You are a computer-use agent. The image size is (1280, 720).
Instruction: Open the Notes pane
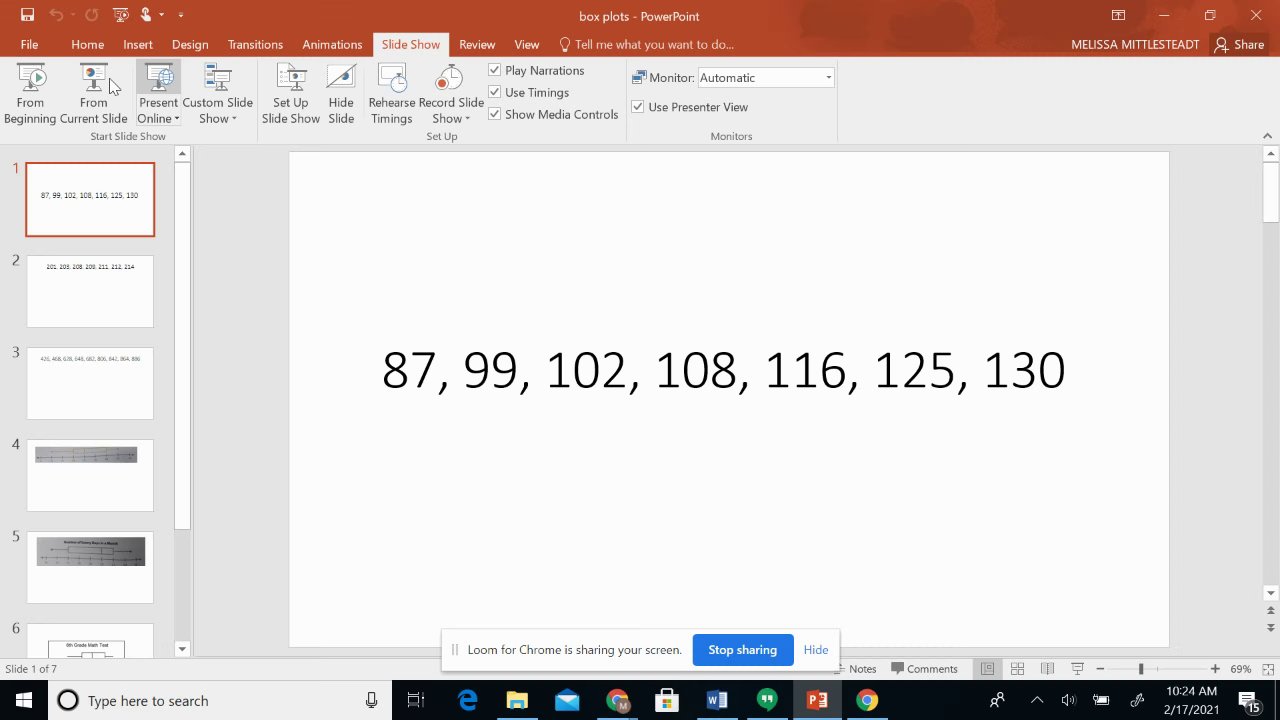855,669
